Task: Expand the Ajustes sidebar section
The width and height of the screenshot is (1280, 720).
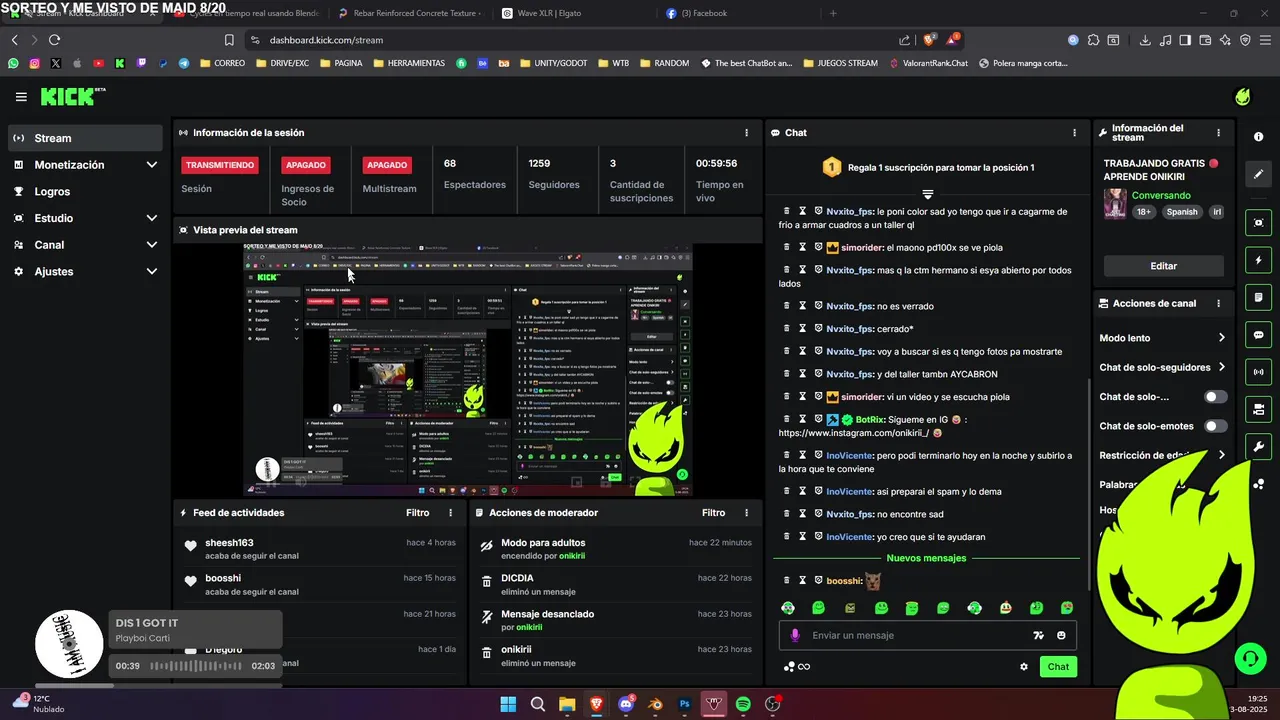Action: point(85,271)
